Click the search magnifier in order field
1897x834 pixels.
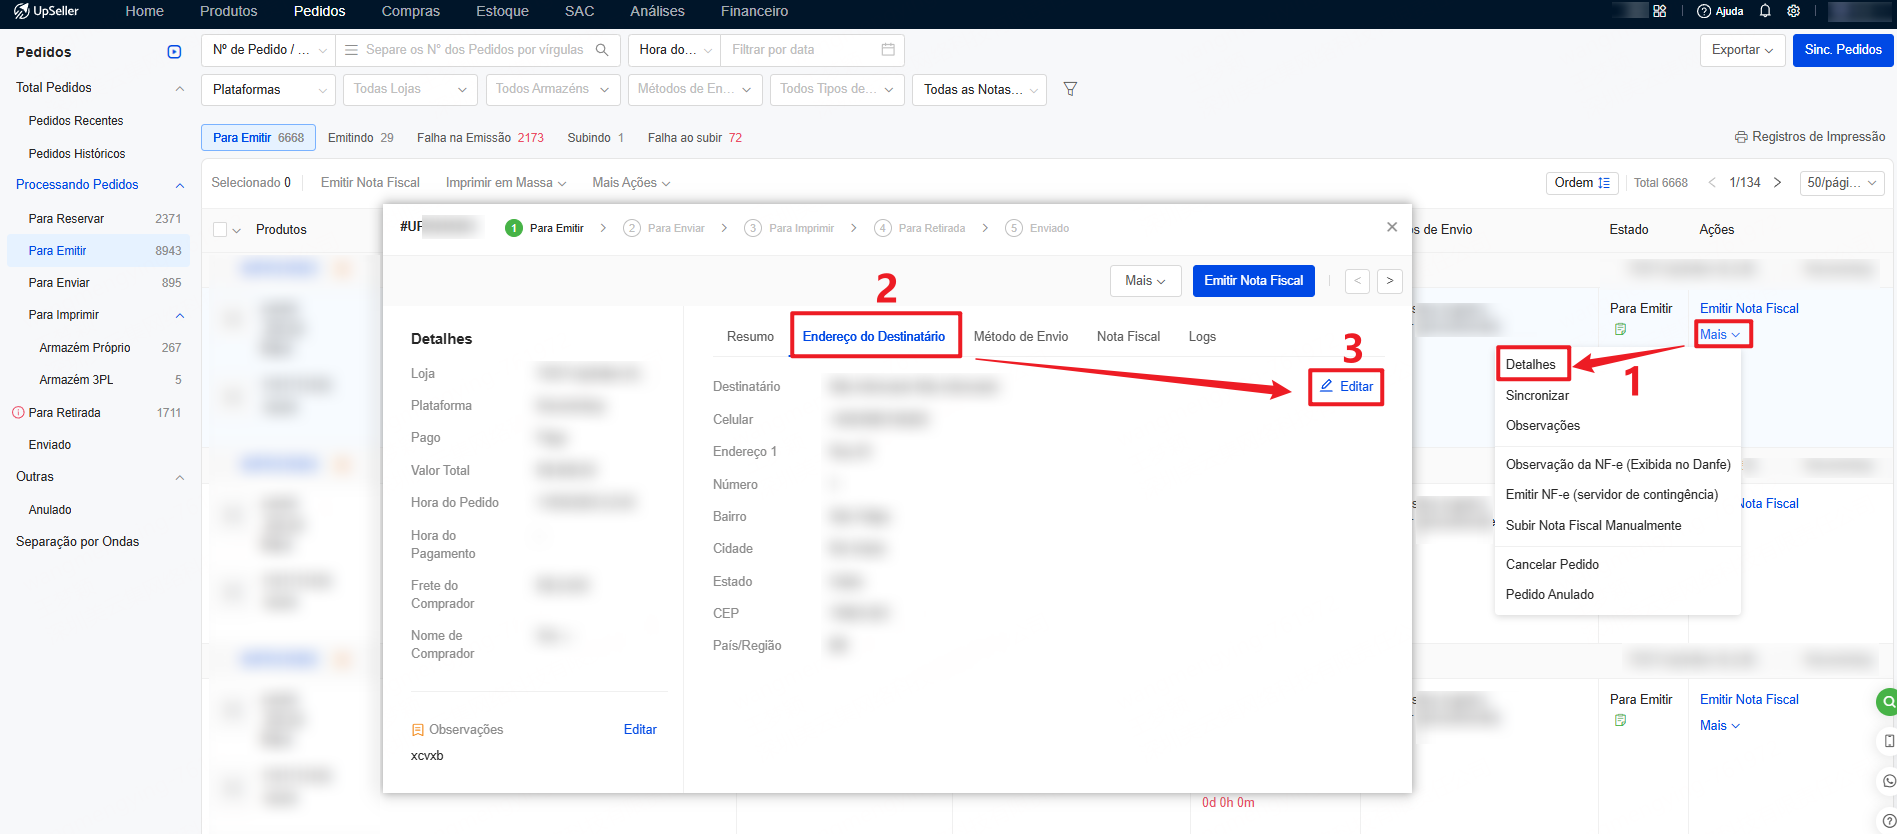pyautogui.click(x=602, y=50)
